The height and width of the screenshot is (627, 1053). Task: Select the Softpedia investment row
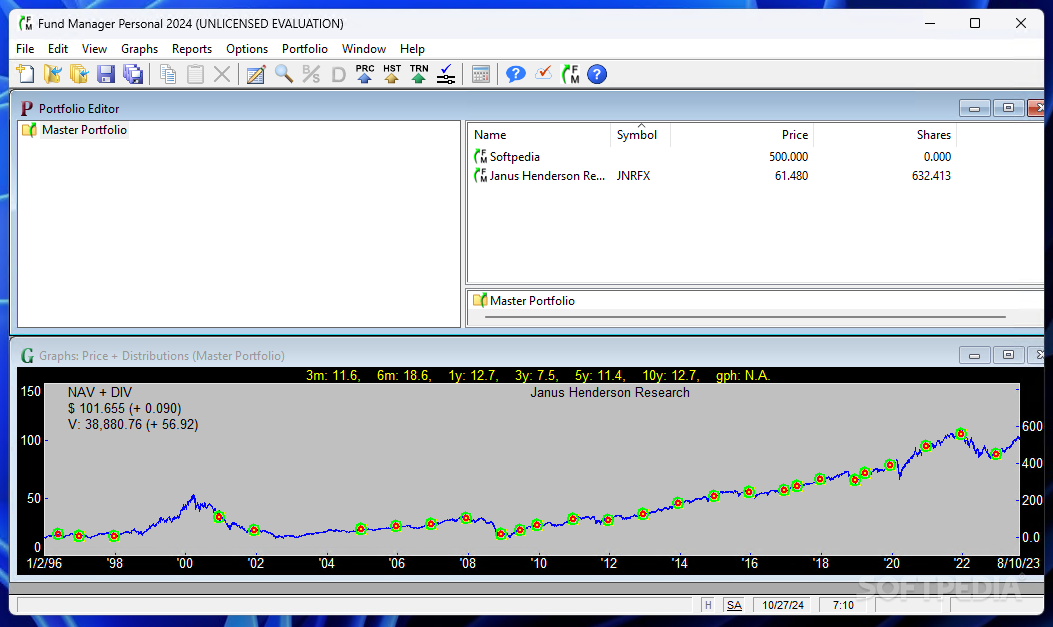tap(756, 156)
